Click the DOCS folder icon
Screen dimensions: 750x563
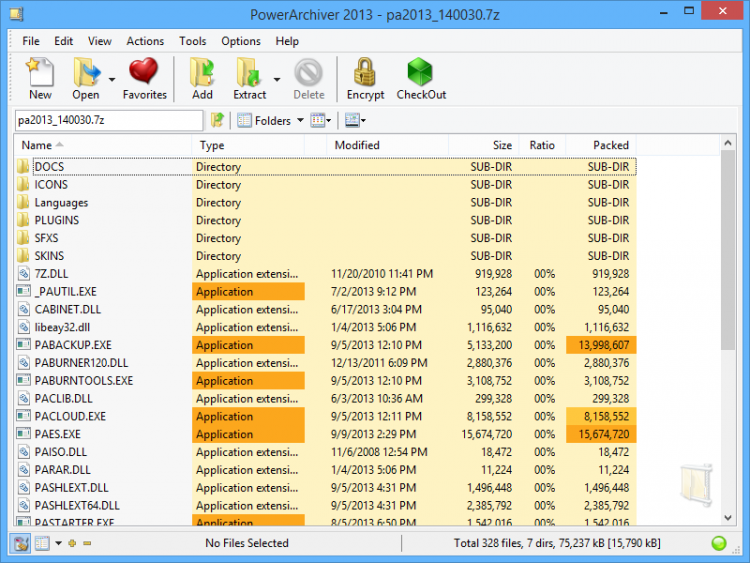[22, 166]
